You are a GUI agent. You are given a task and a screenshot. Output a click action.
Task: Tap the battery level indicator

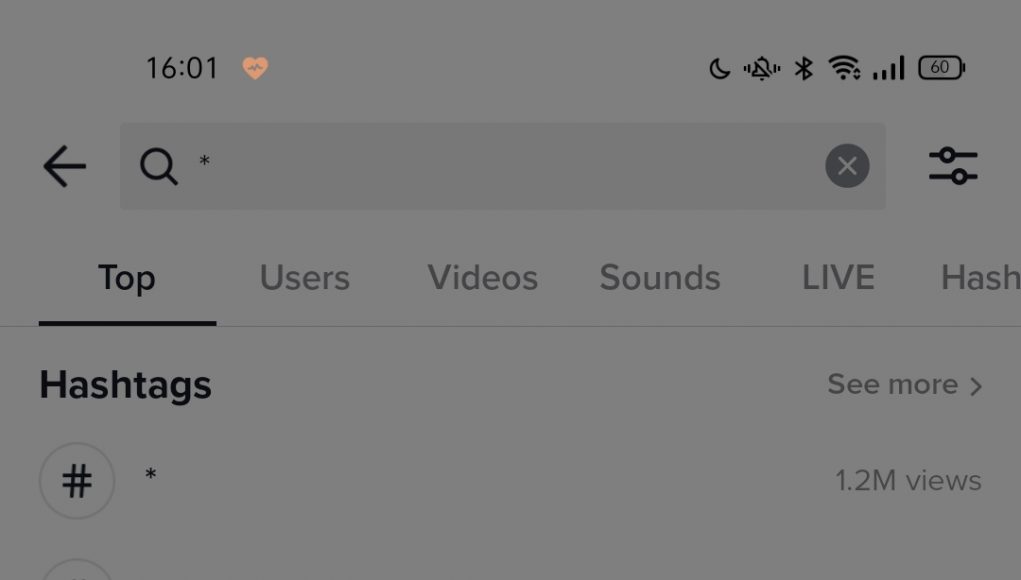(x=942, y=68)
